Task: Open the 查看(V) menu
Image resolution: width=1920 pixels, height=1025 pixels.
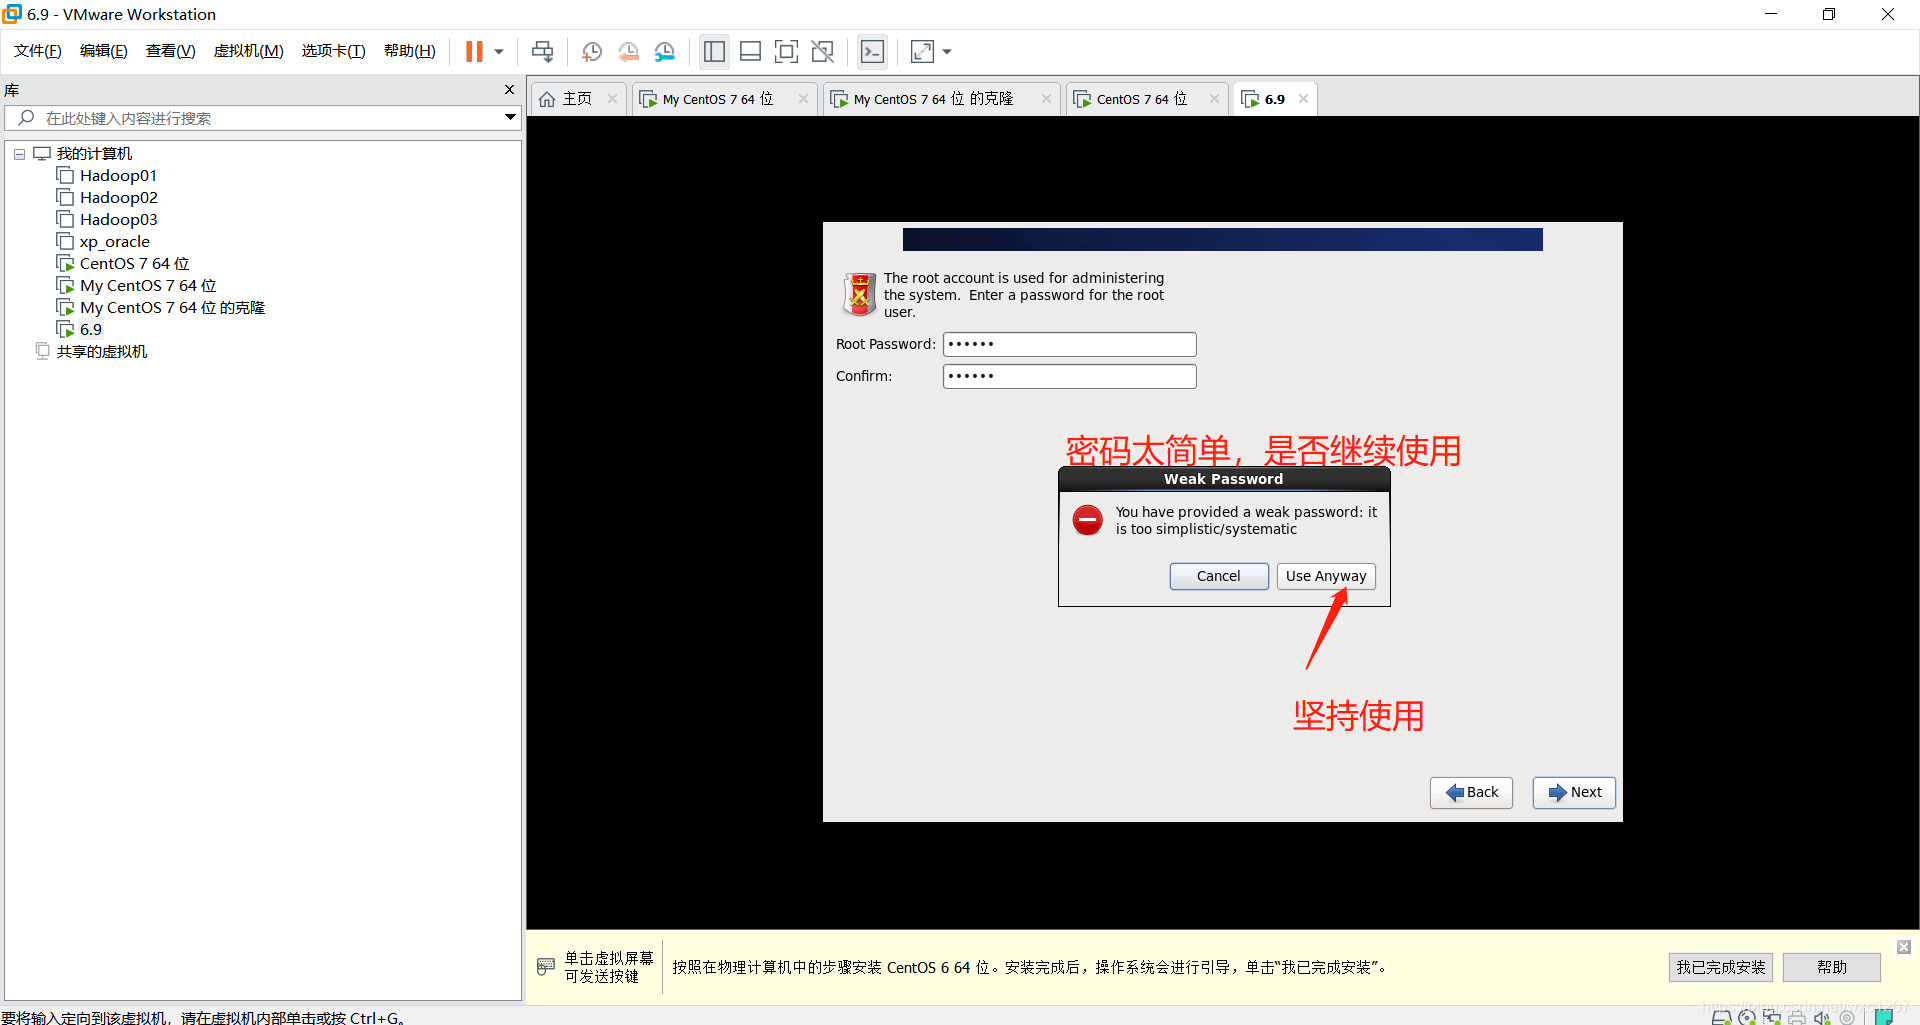Action: coord(171,51)
